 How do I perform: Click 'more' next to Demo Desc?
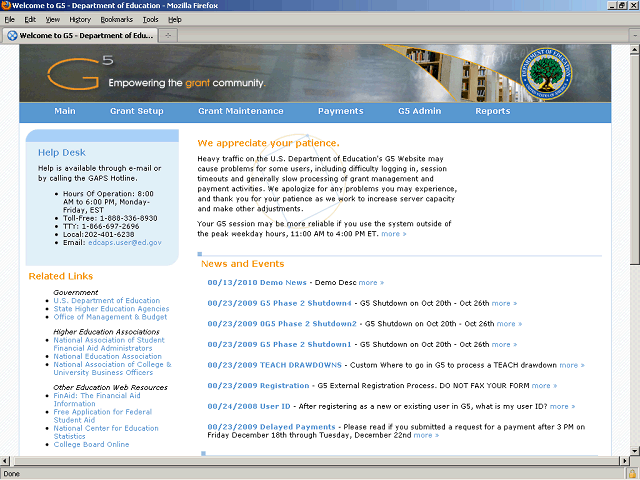click(x=371, y=282)
